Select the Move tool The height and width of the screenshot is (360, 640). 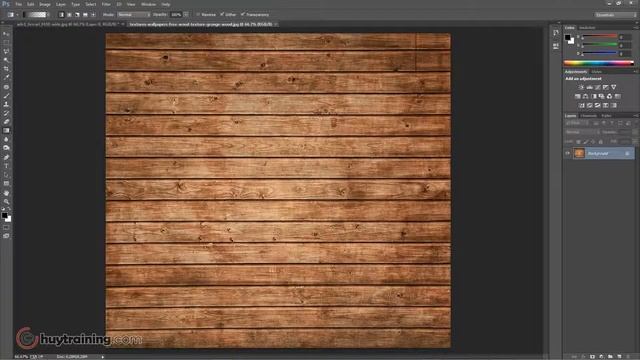coord(6,34)
